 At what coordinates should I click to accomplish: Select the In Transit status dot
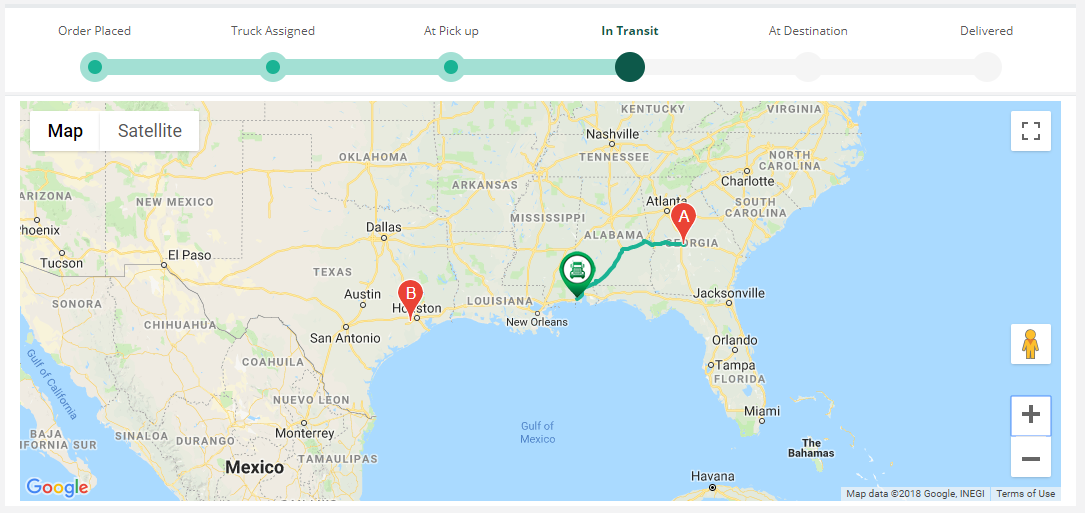click(x=630, y=67)
